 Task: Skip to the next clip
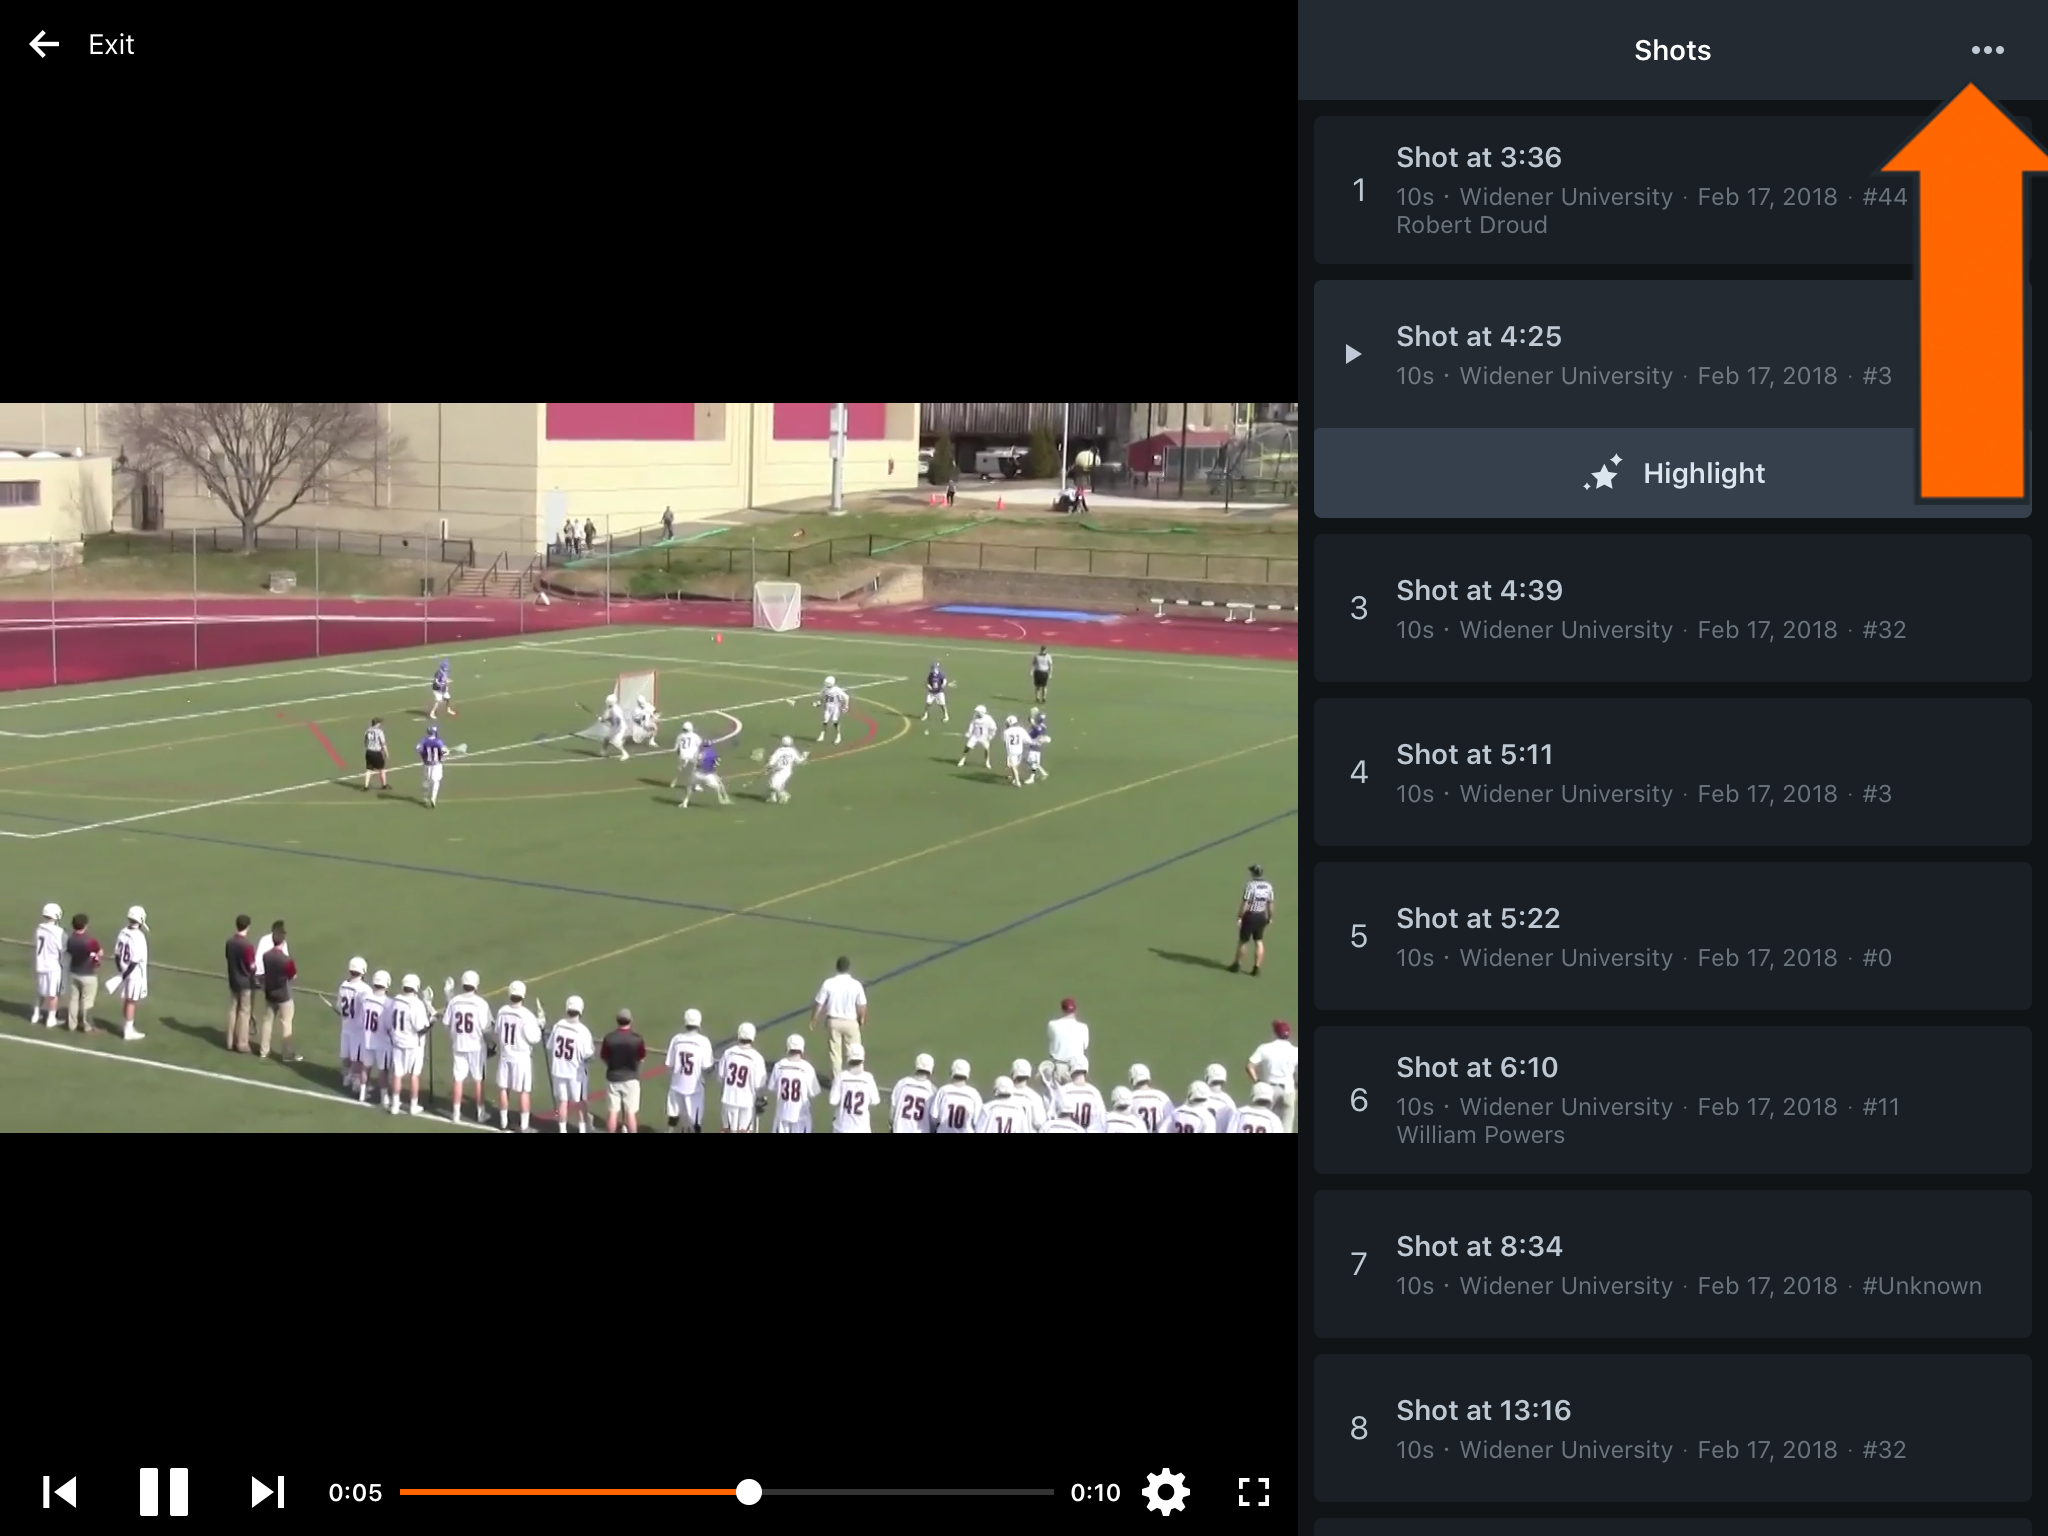click(266, 1492)
